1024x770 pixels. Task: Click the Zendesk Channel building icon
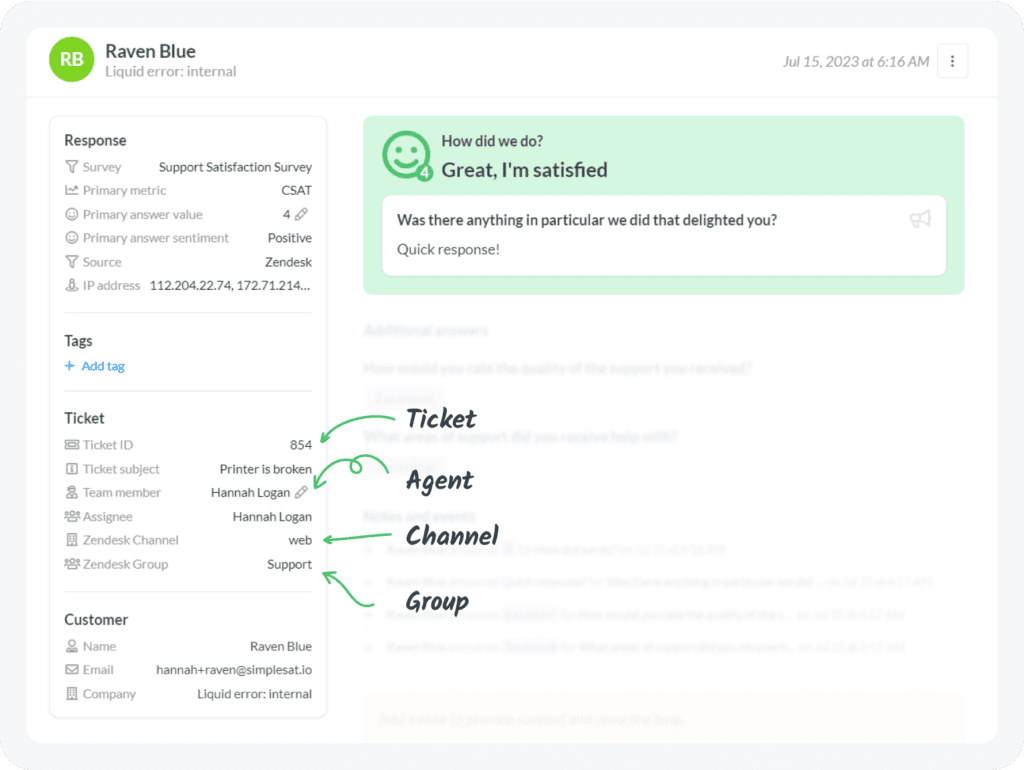(x=72, y=540)
